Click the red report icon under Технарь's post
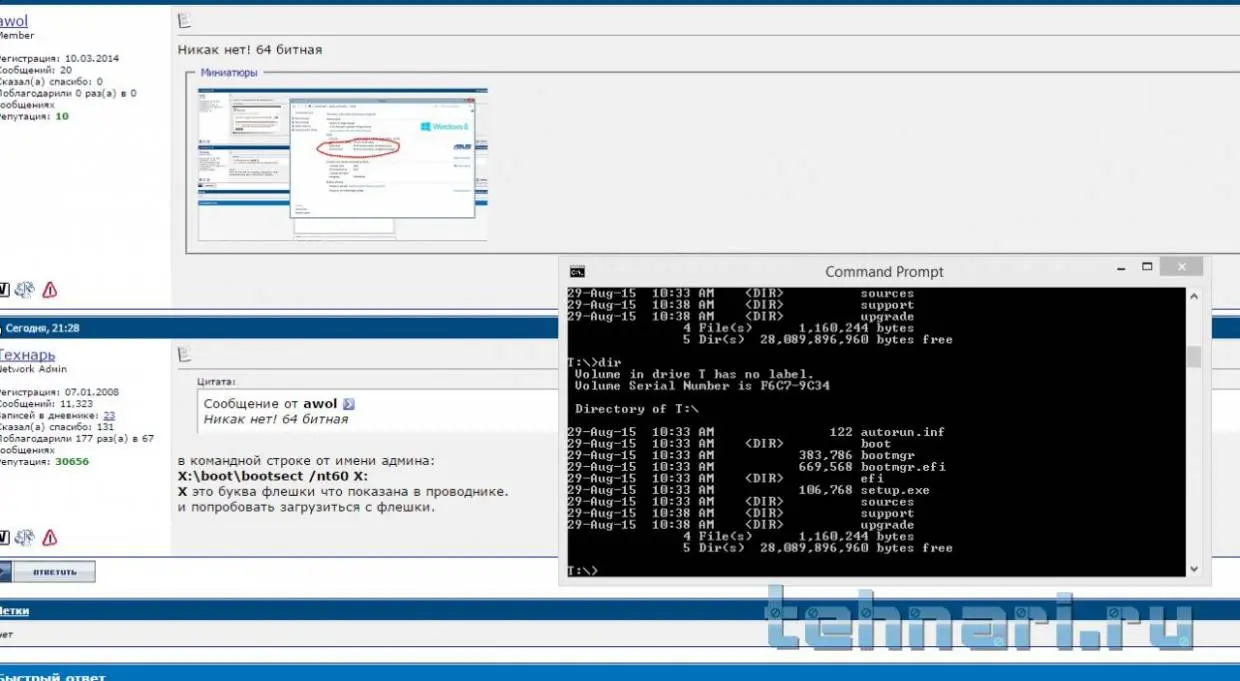The width and height of the screenshot is (1240, 681). 49,537
